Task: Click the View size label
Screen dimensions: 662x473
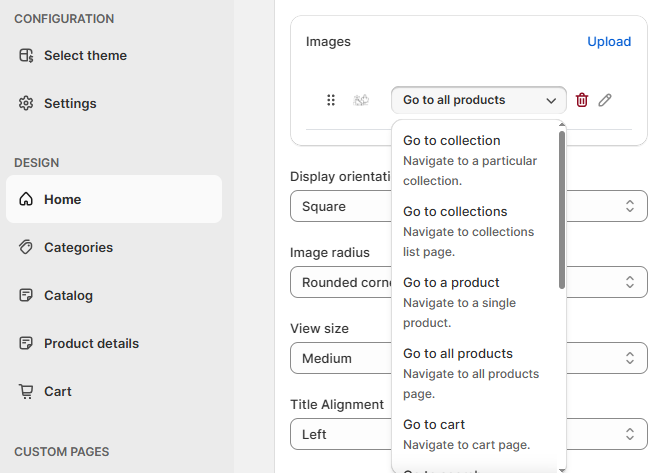Action: tap(319, 328)
